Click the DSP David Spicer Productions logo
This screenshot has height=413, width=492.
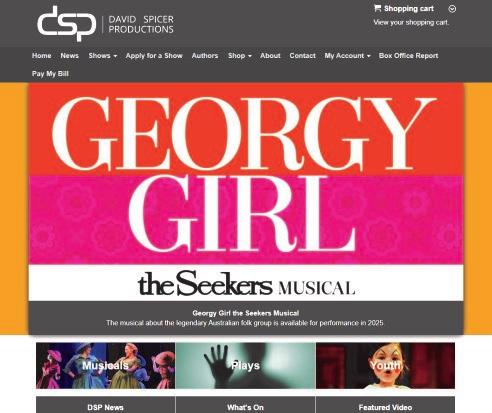(105, 24)
